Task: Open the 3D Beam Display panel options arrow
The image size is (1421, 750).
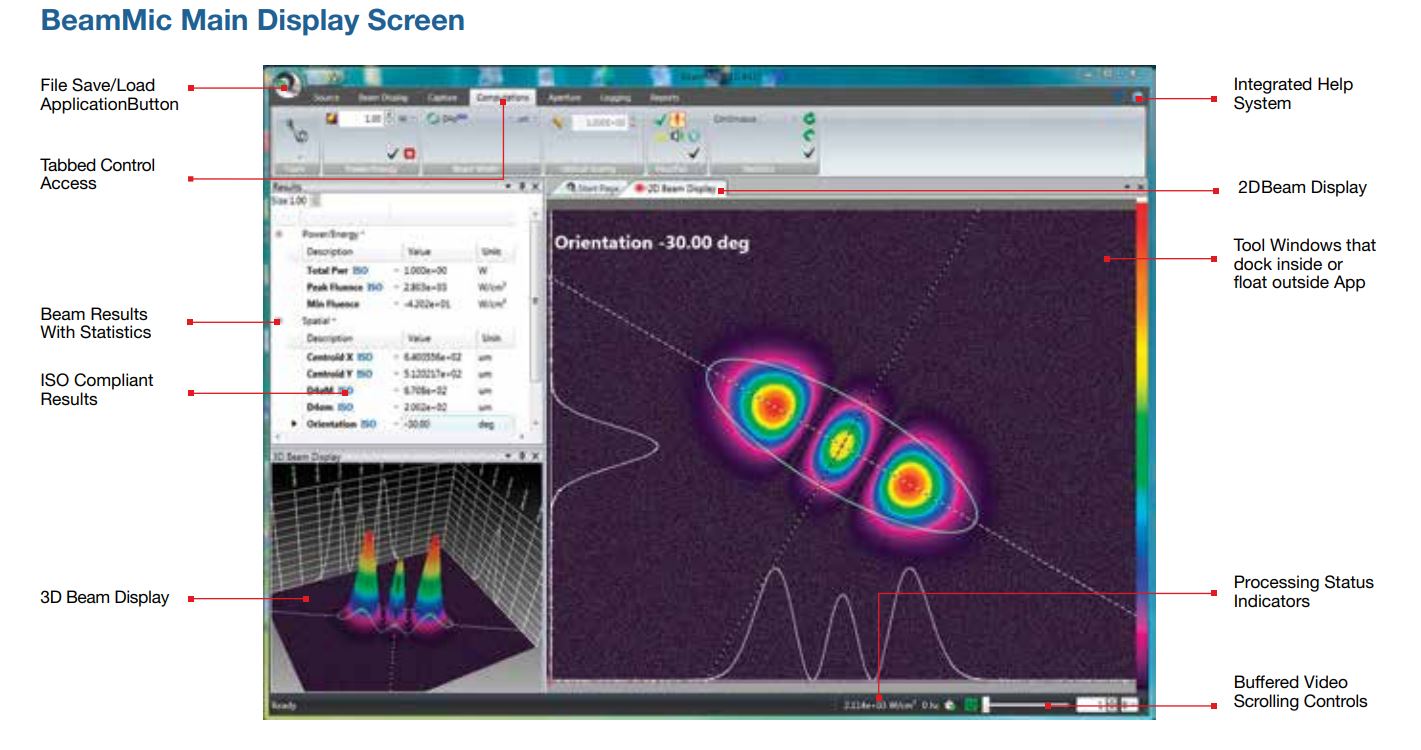Action: pos(508,456)
